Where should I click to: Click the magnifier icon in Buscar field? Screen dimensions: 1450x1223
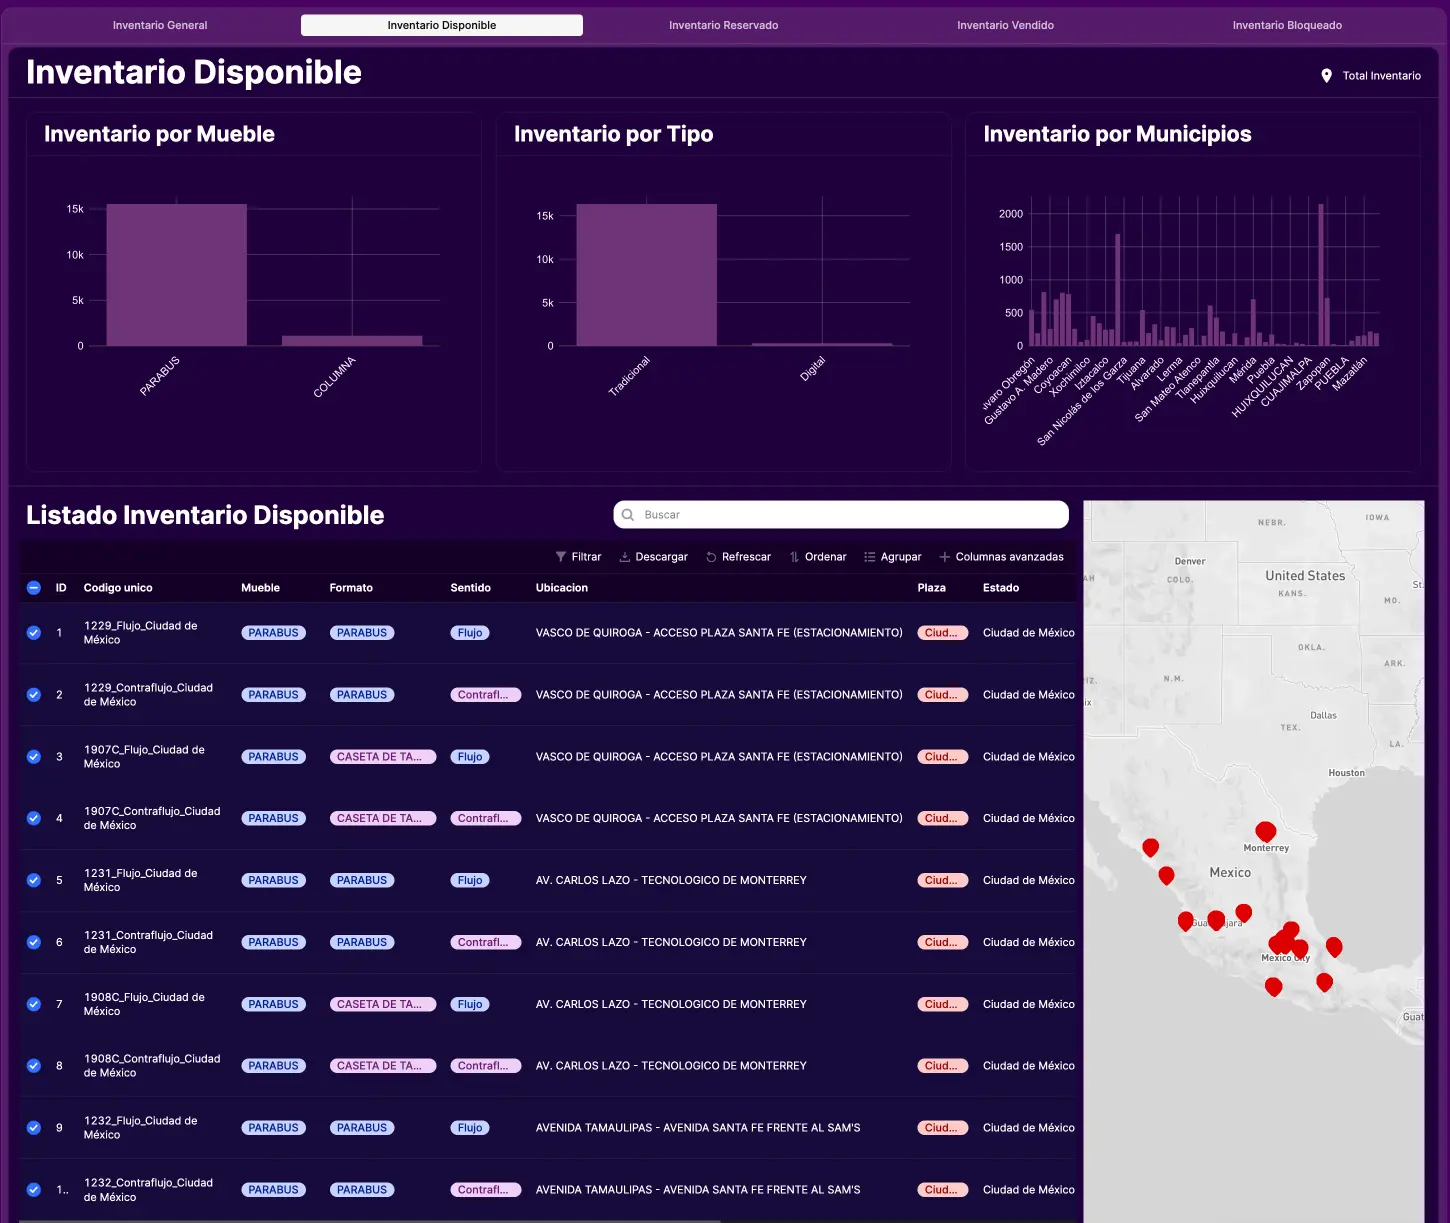coord(628,515)
